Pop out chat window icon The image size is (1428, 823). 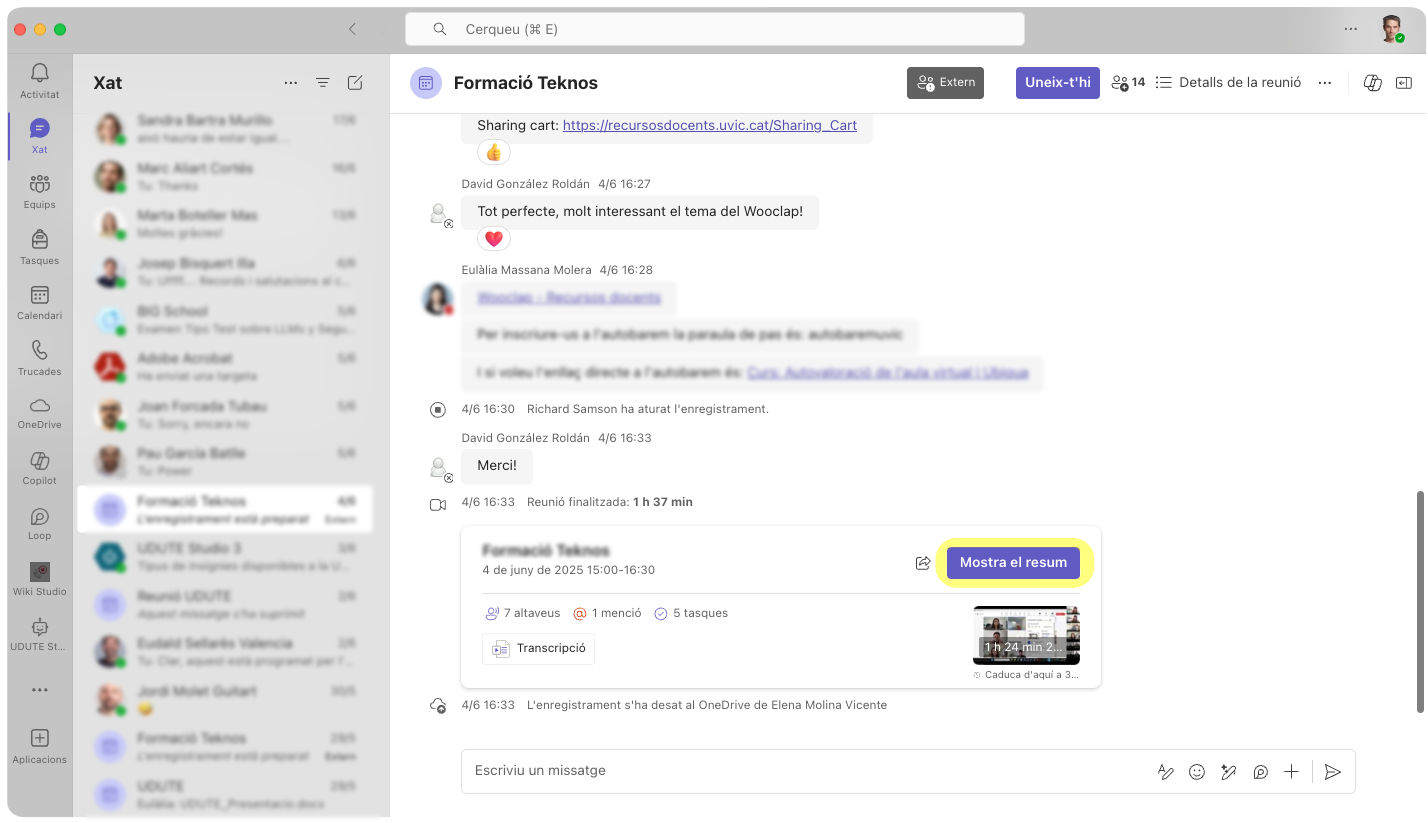pos(1404,83)
